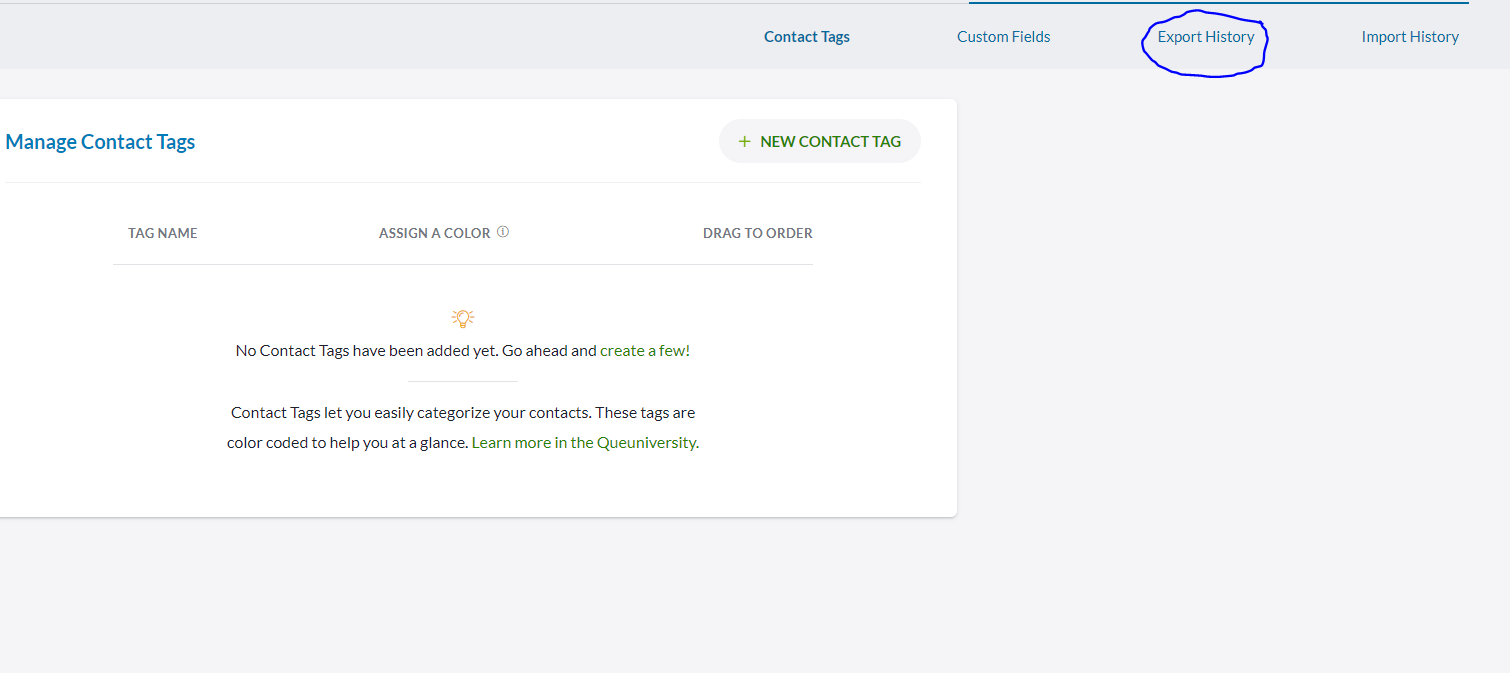This screenshot has height=673, width=1510.
Task: Click the "Contact Tags let you easily categorize" text
Action: pos(462,412)
